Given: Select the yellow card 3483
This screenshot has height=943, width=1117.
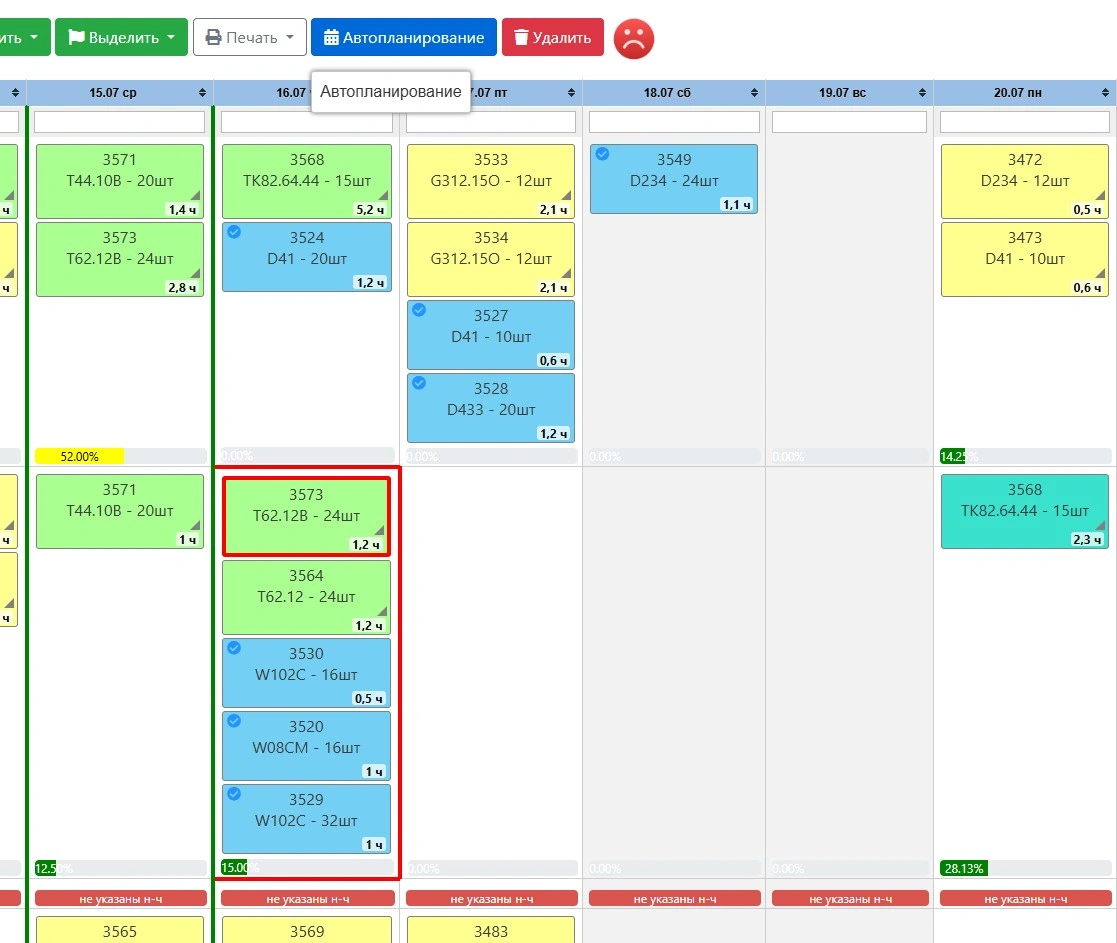Looking at the screenshot, I should click(x=491, y=929).
